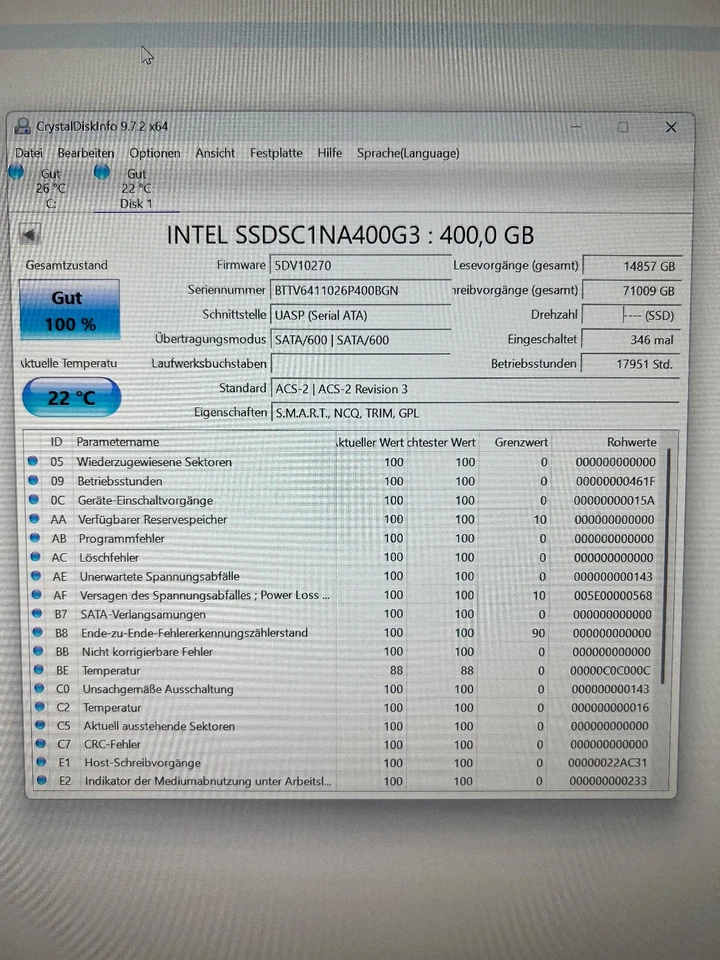Click the status dot for Aktuell ausstehende Sektoren
720x960 pixels.
click(40, 725)
